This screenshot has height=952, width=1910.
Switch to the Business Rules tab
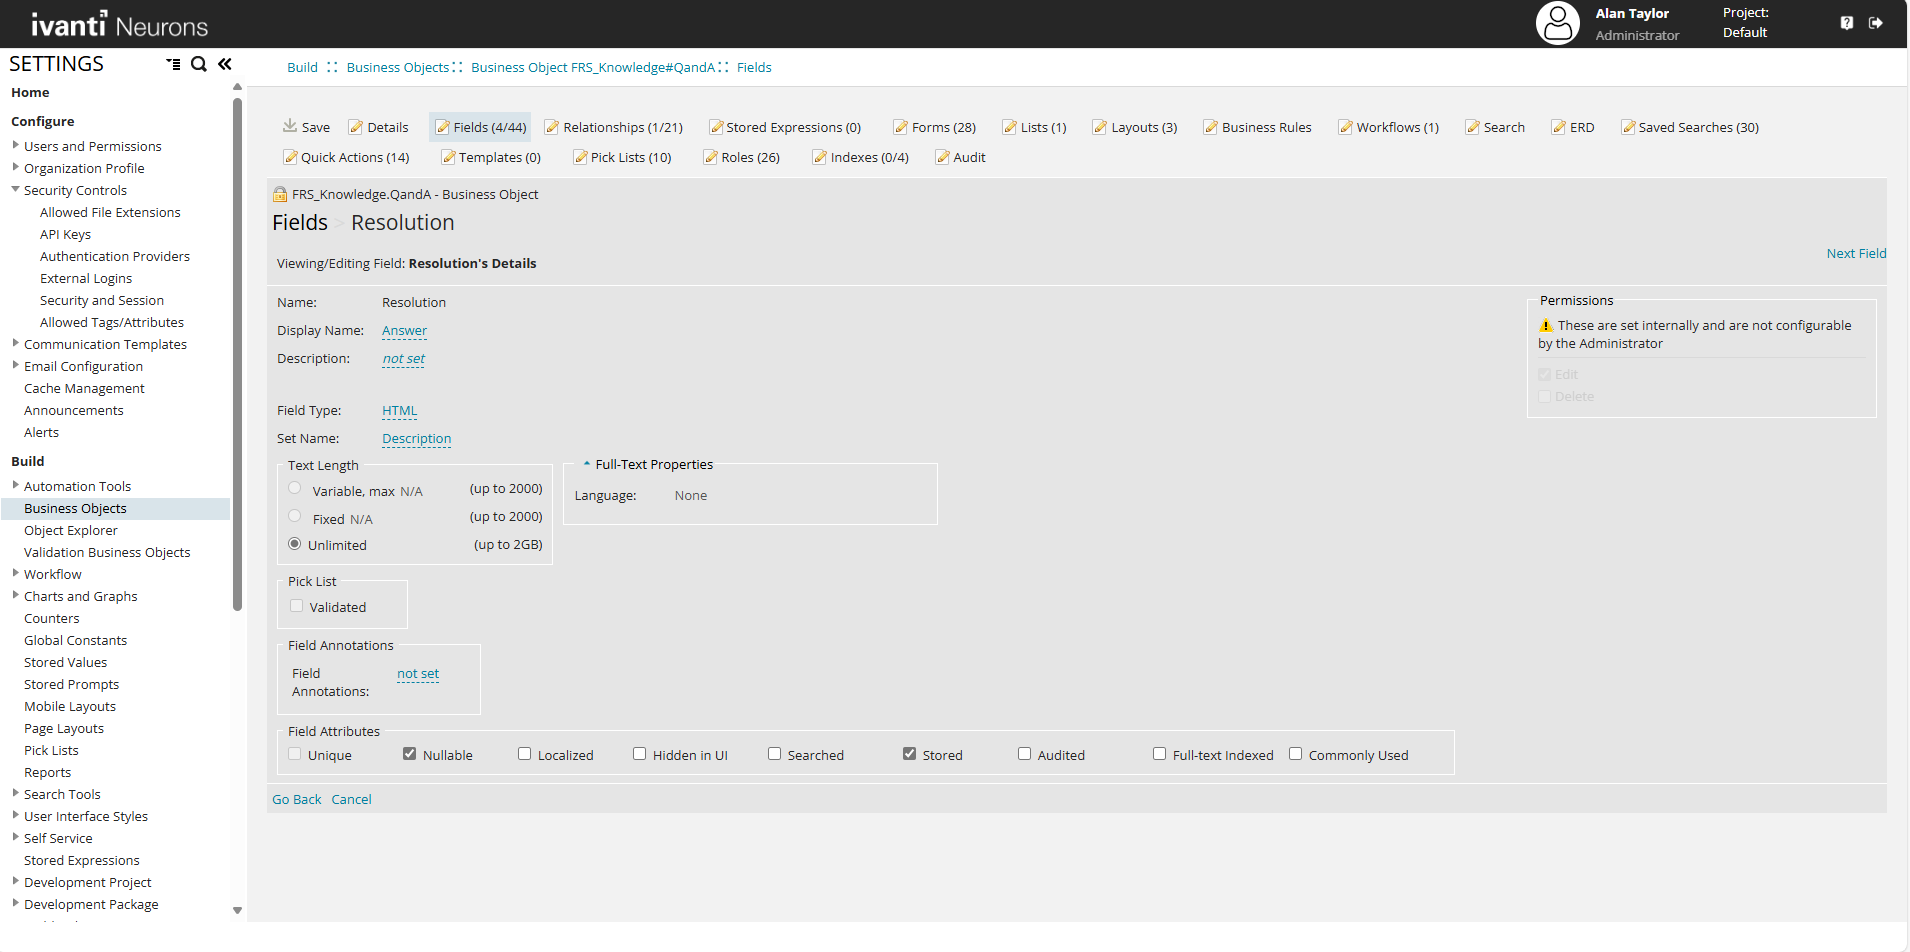(1257, 127)
